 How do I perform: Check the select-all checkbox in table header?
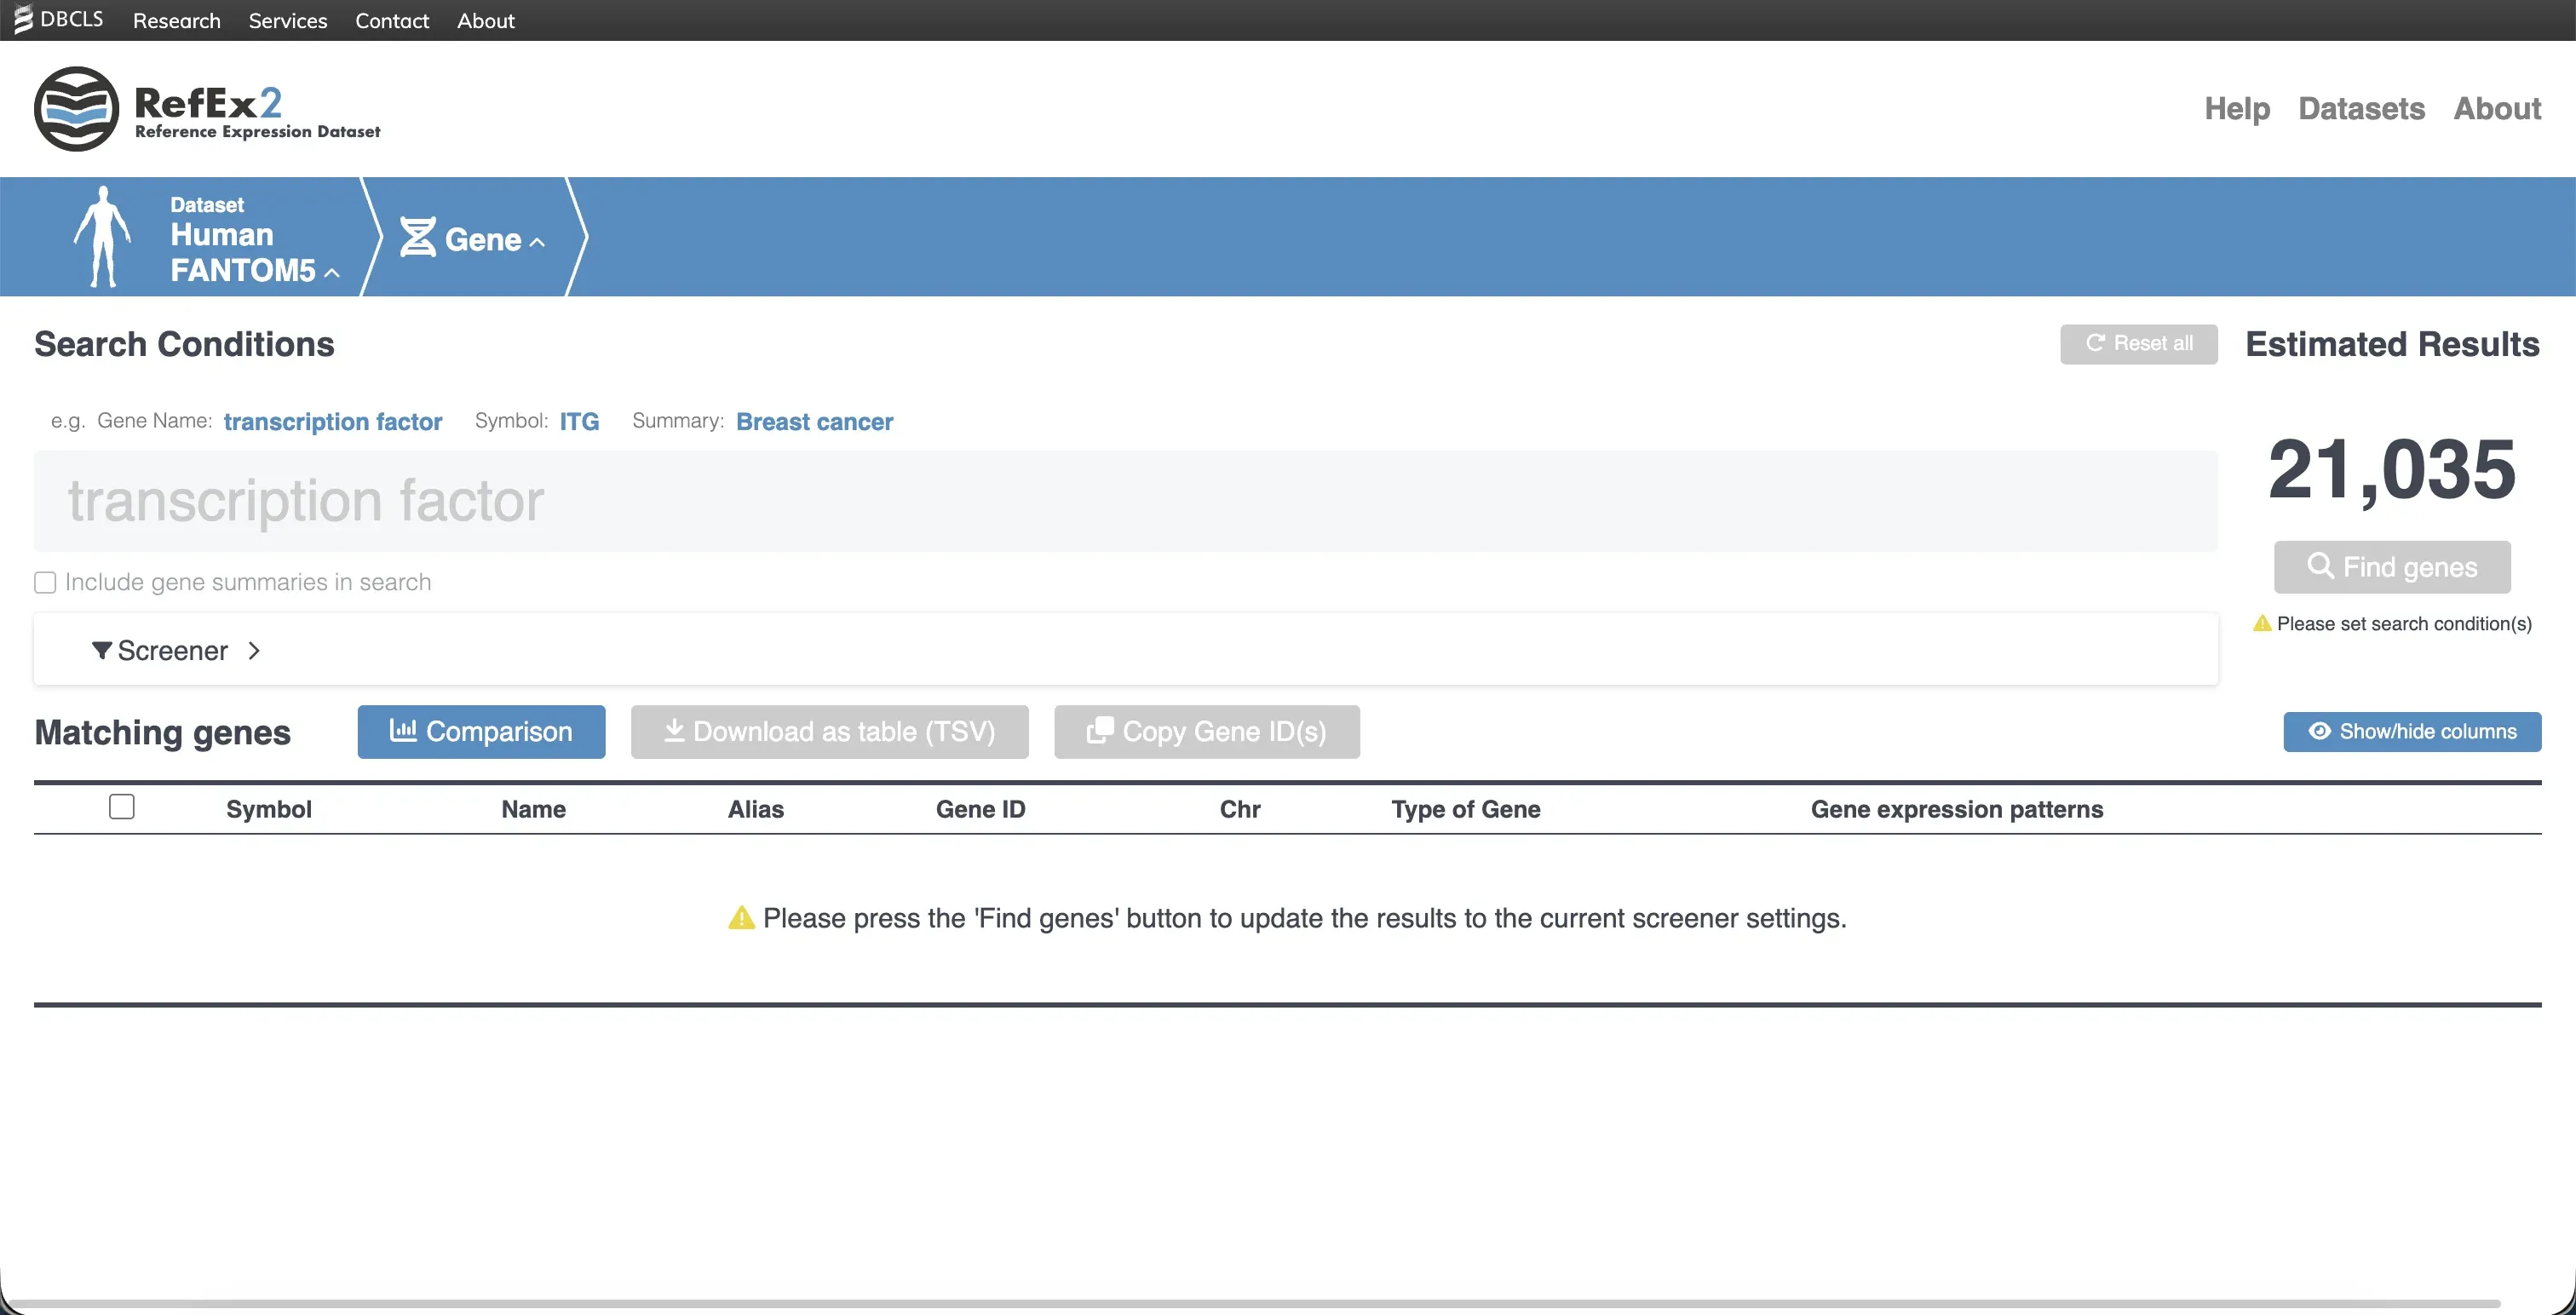tap(122, 807)
